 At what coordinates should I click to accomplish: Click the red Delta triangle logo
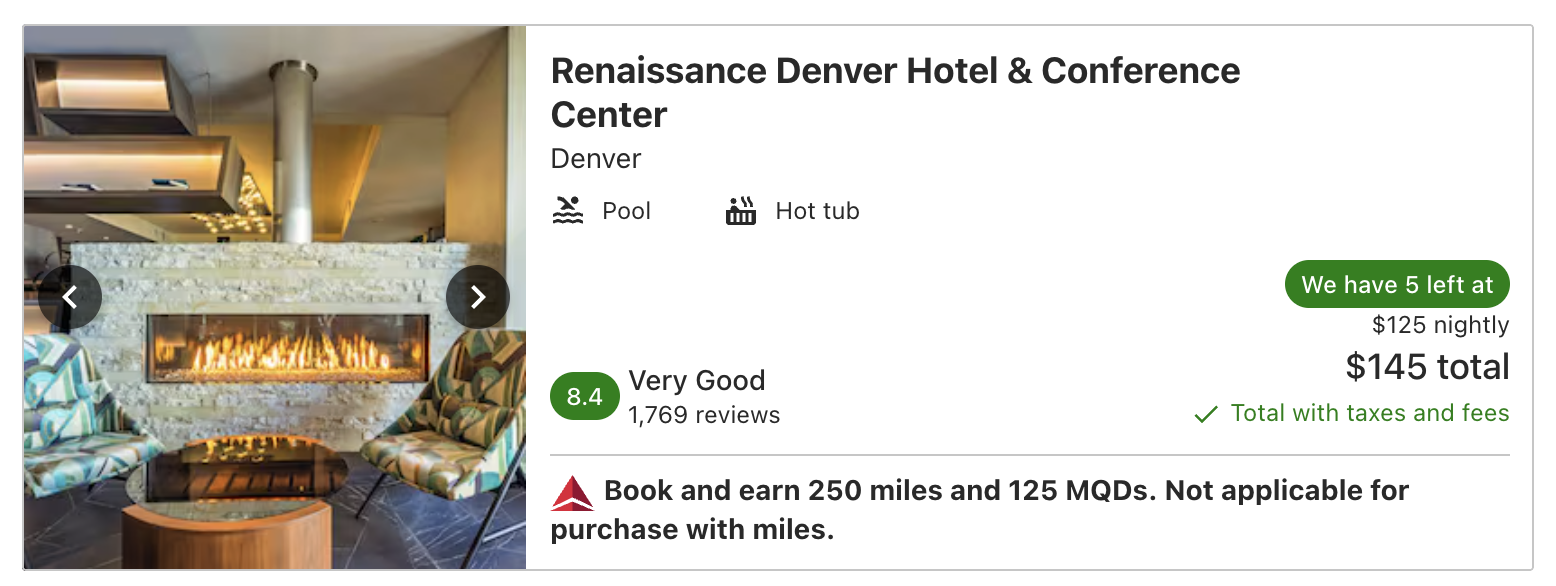[x=572, y=493]
